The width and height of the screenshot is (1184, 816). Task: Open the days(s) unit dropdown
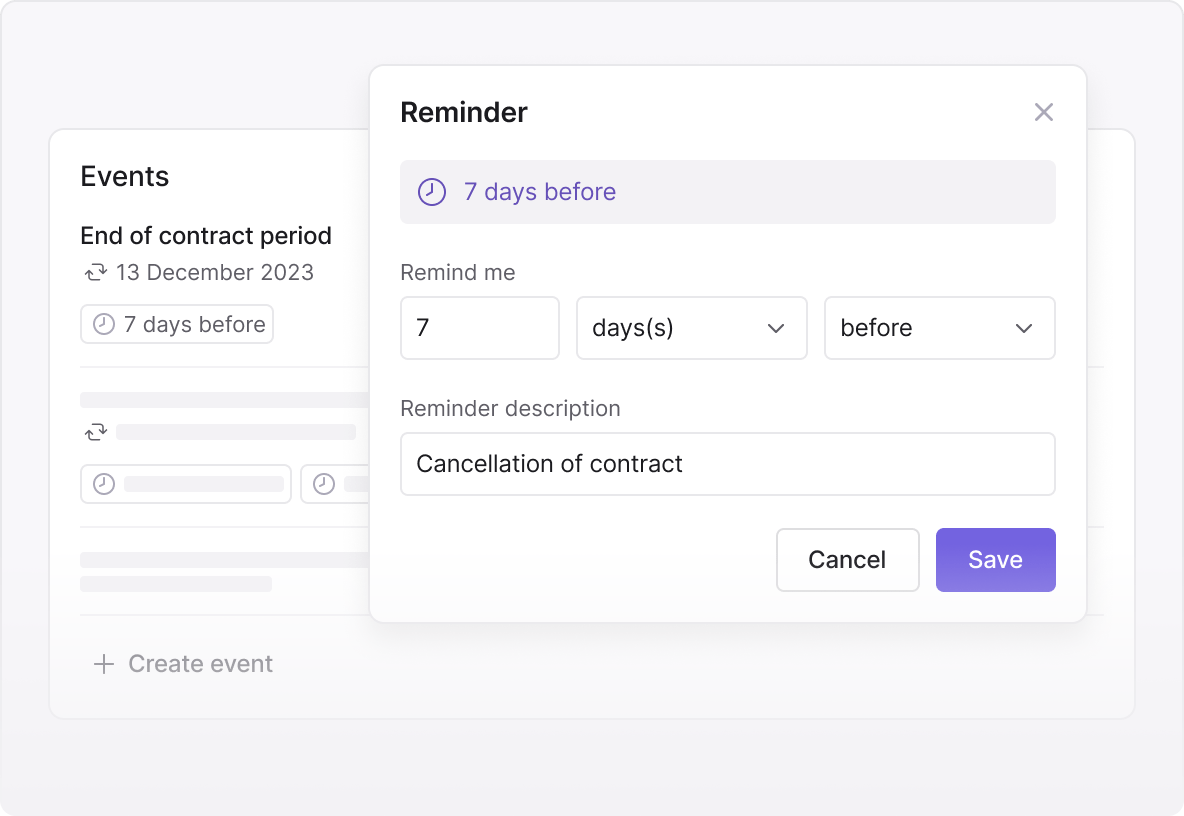point(691,328)
